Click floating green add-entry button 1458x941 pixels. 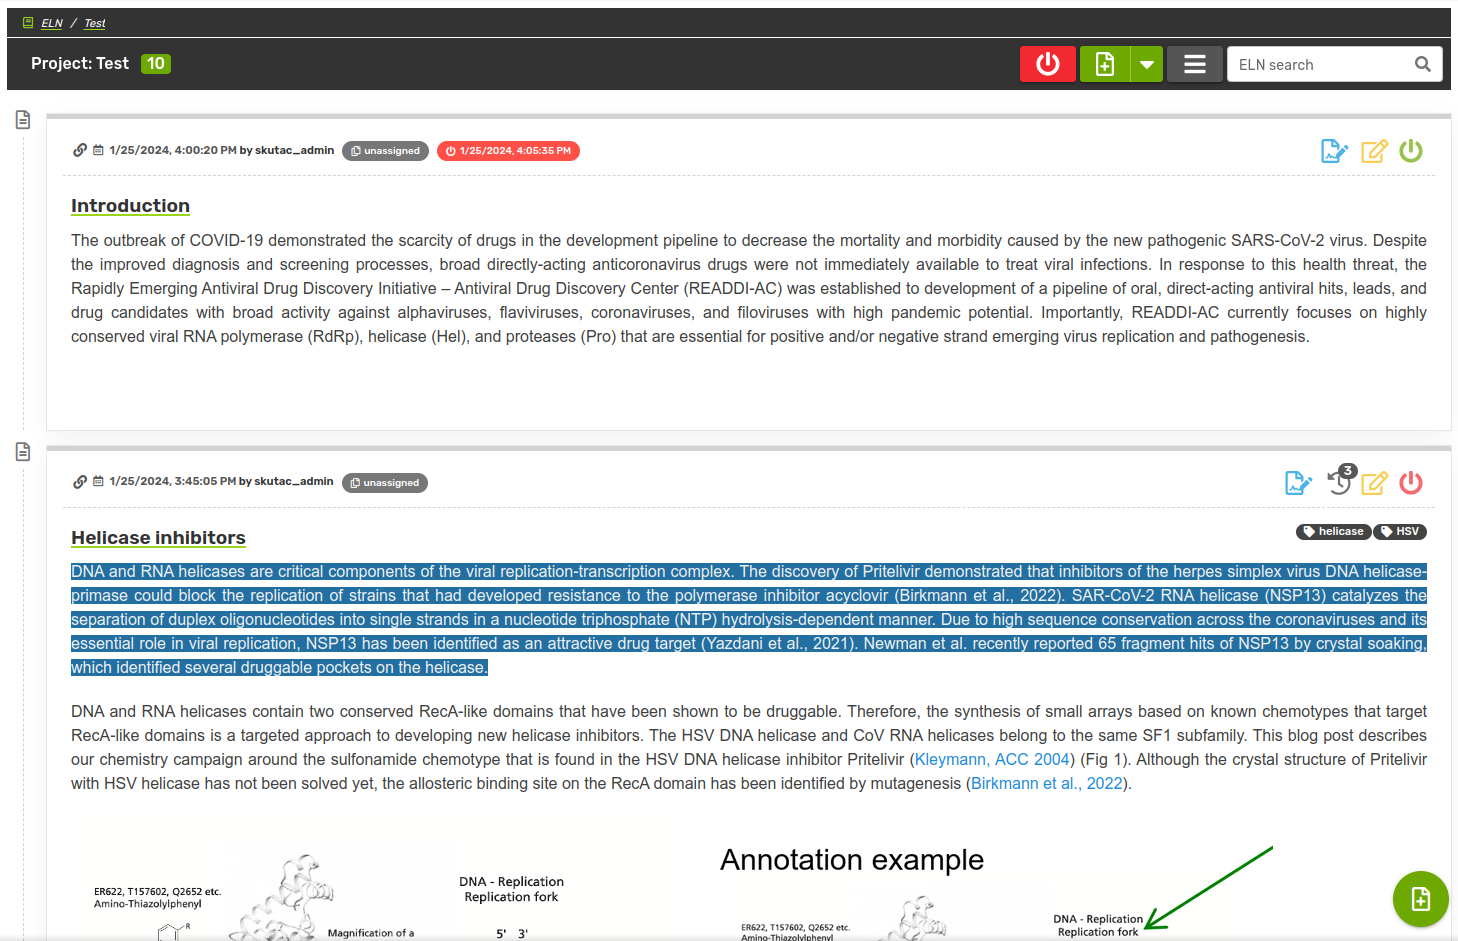1420,899
